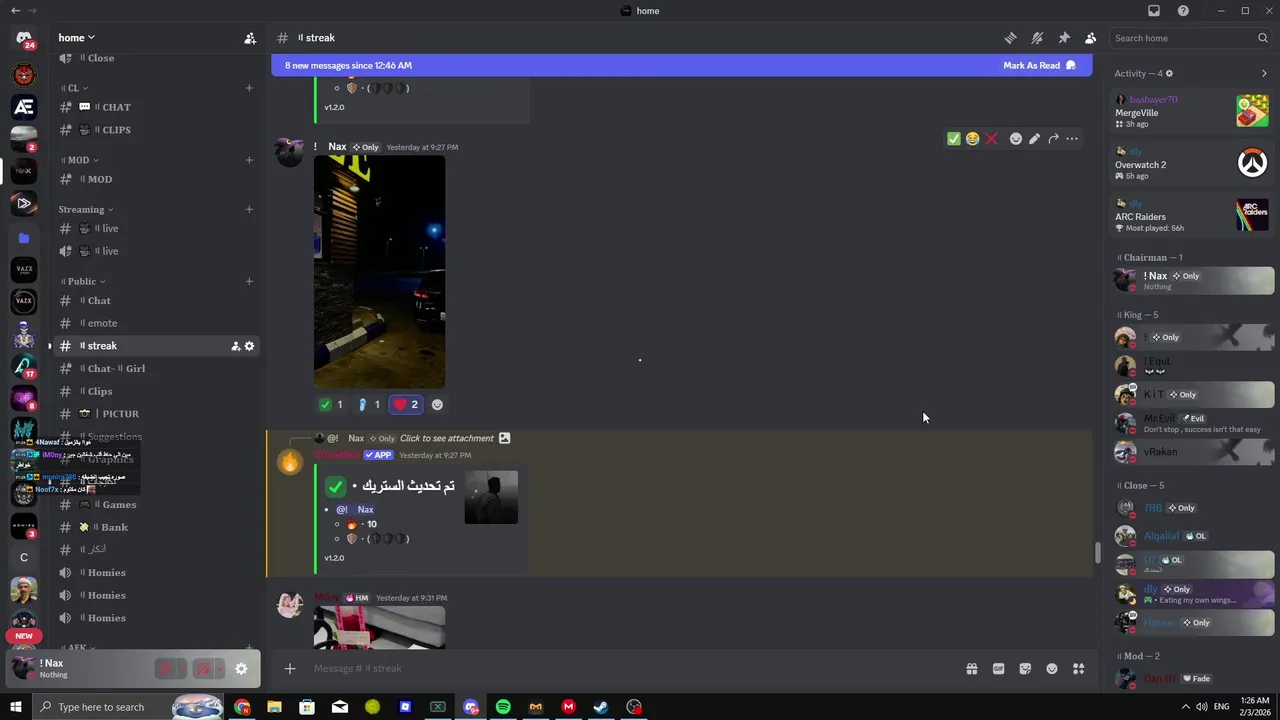The height and width of the screenshot is (720, 1280).
Task: Click the message attach plus button
Action: tap(290, 668)
